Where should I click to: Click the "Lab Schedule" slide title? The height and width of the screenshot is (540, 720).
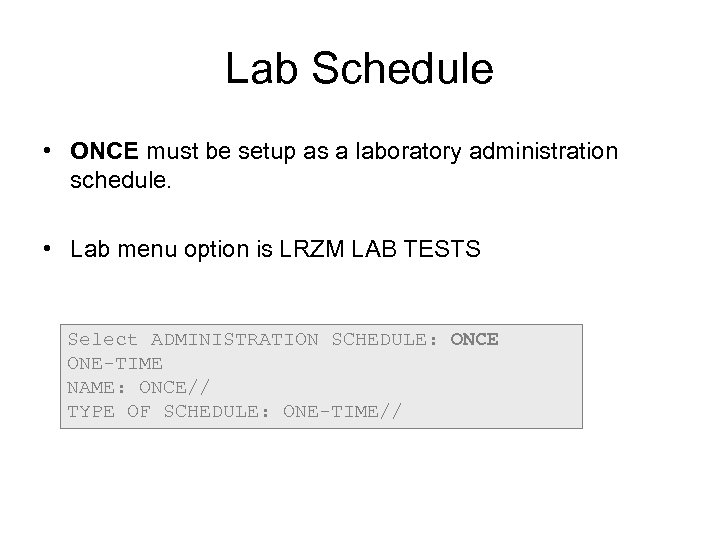pos(359,69)
